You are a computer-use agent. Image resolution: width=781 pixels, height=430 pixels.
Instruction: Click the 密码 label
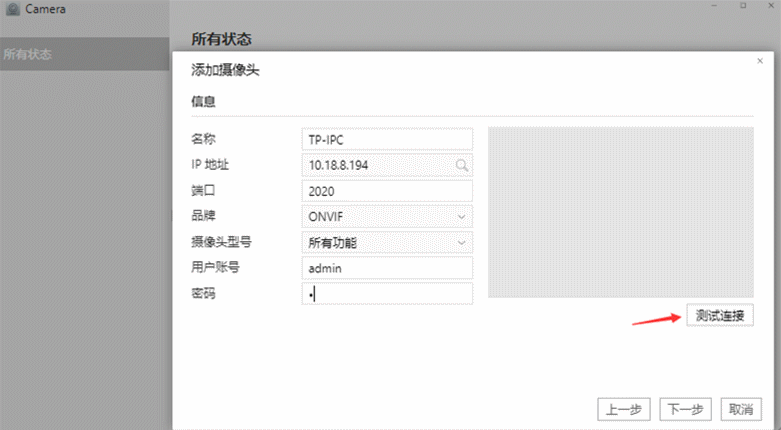click(x=203, y=293)
